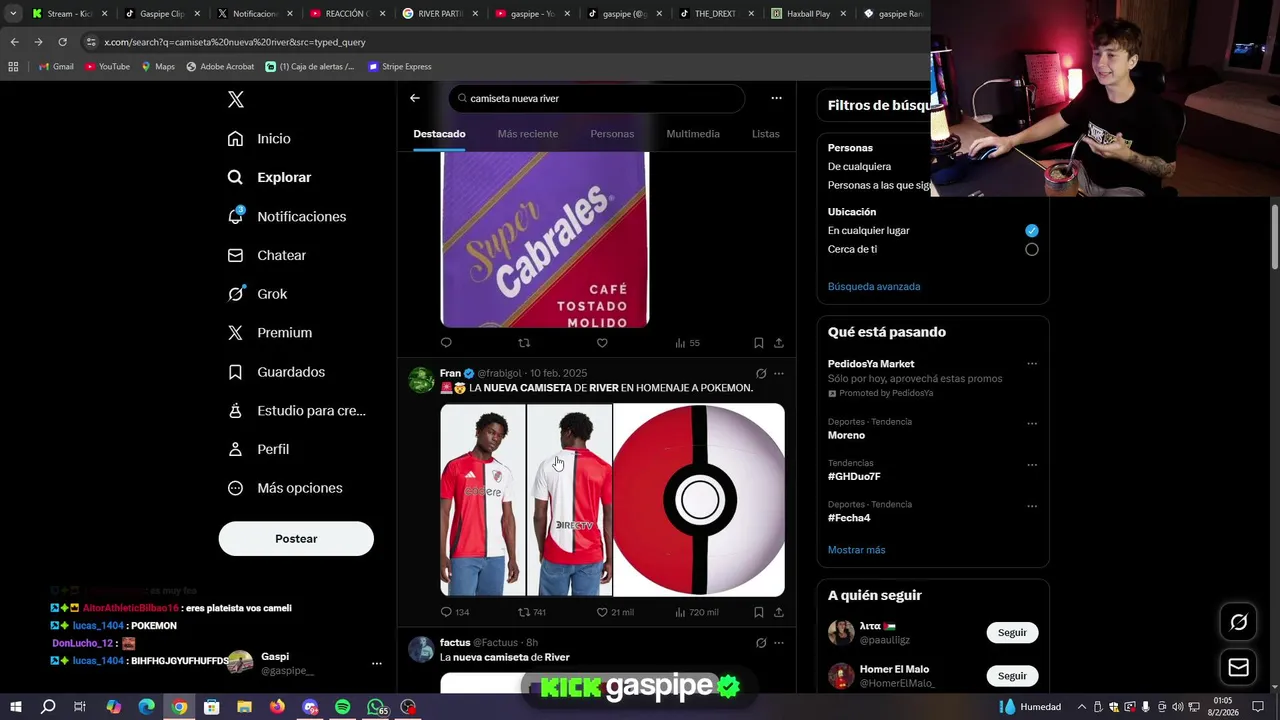Click the search box 'camiseta nueva river'
The height and width of the screenshot is (720, 1280).
tap(597, 98)
